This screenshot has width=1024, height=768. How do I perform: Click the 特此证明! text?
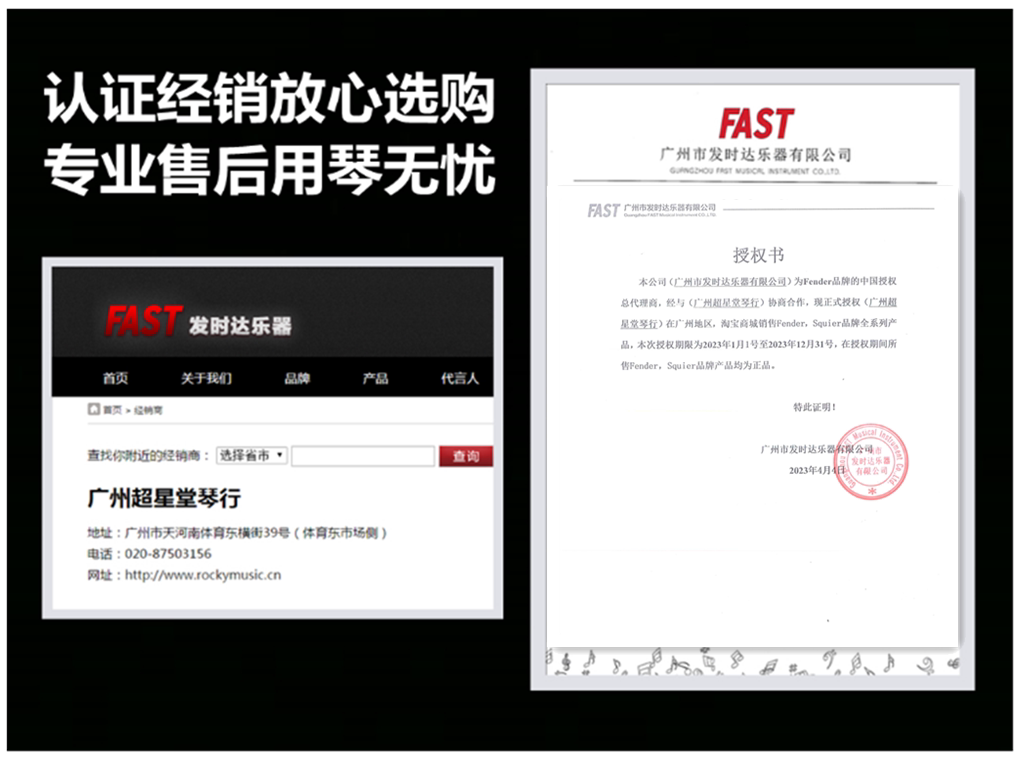pos(814,407)
